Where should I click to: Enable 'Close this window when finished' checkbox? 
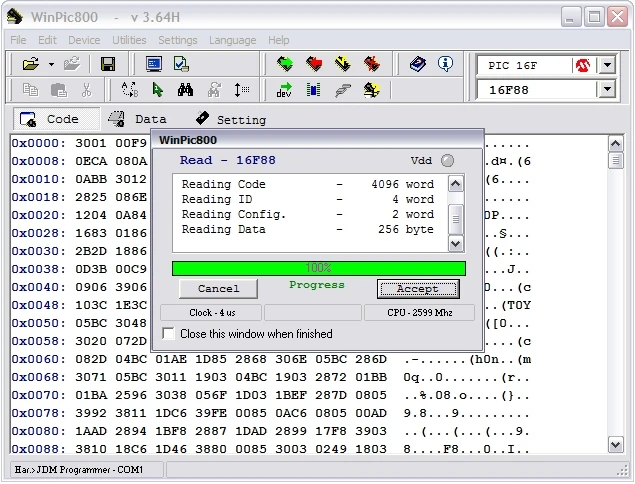168,333
